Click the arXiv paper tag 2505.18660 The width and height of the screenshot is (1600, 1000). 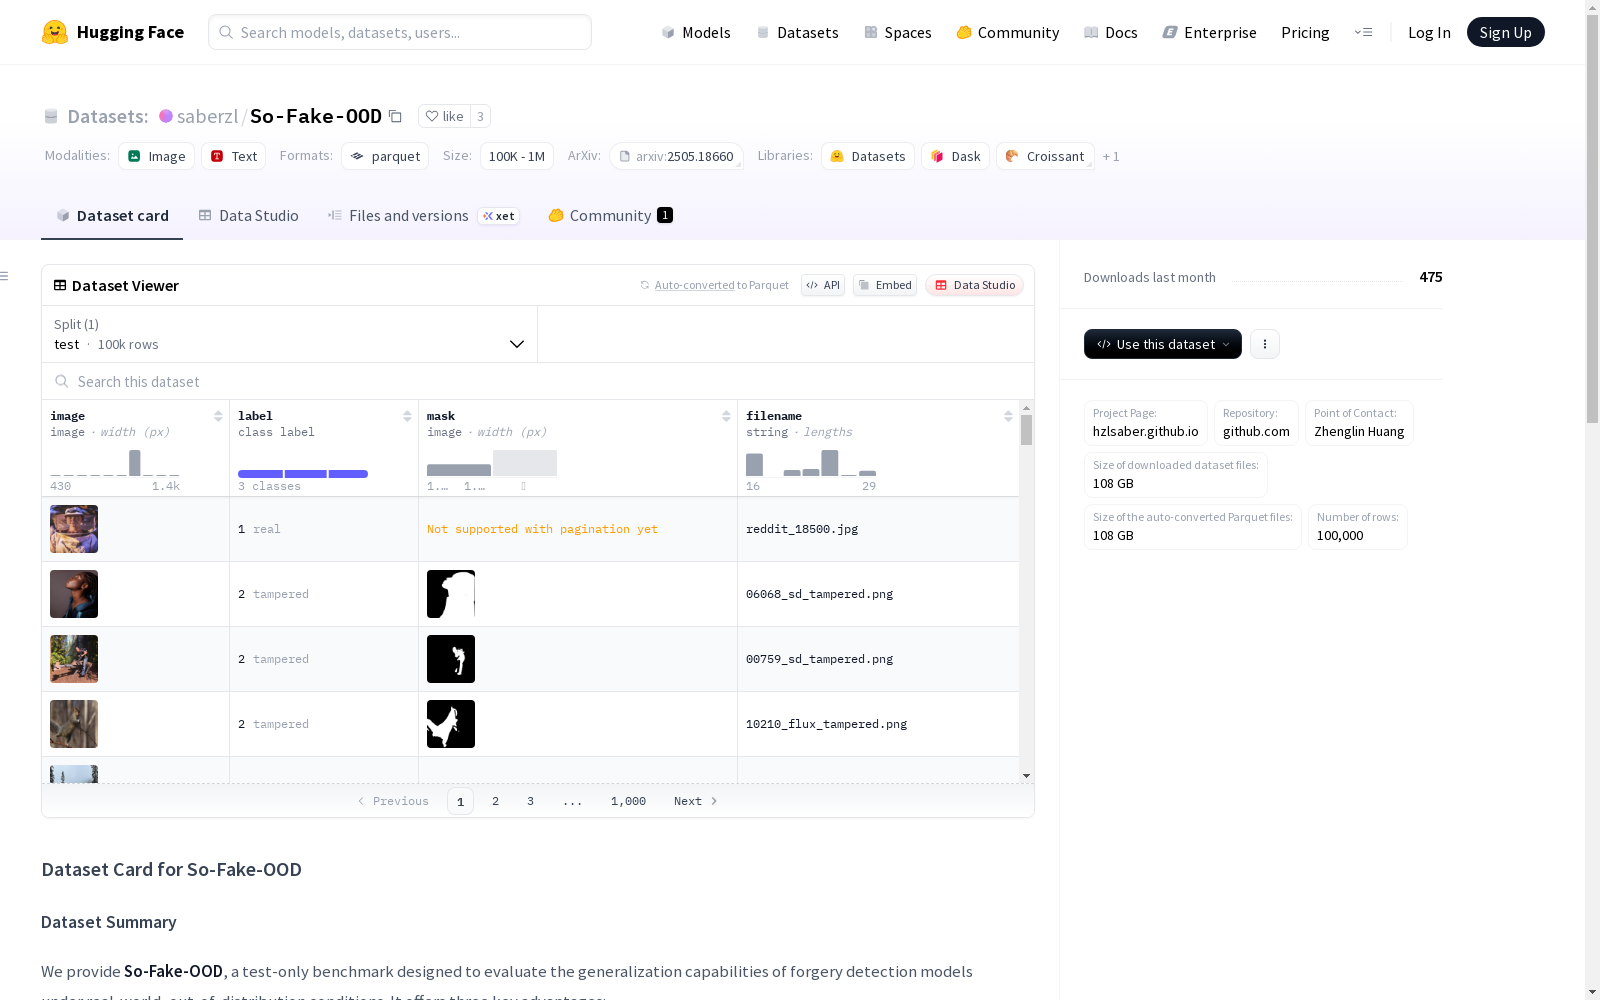coord(676,156)
